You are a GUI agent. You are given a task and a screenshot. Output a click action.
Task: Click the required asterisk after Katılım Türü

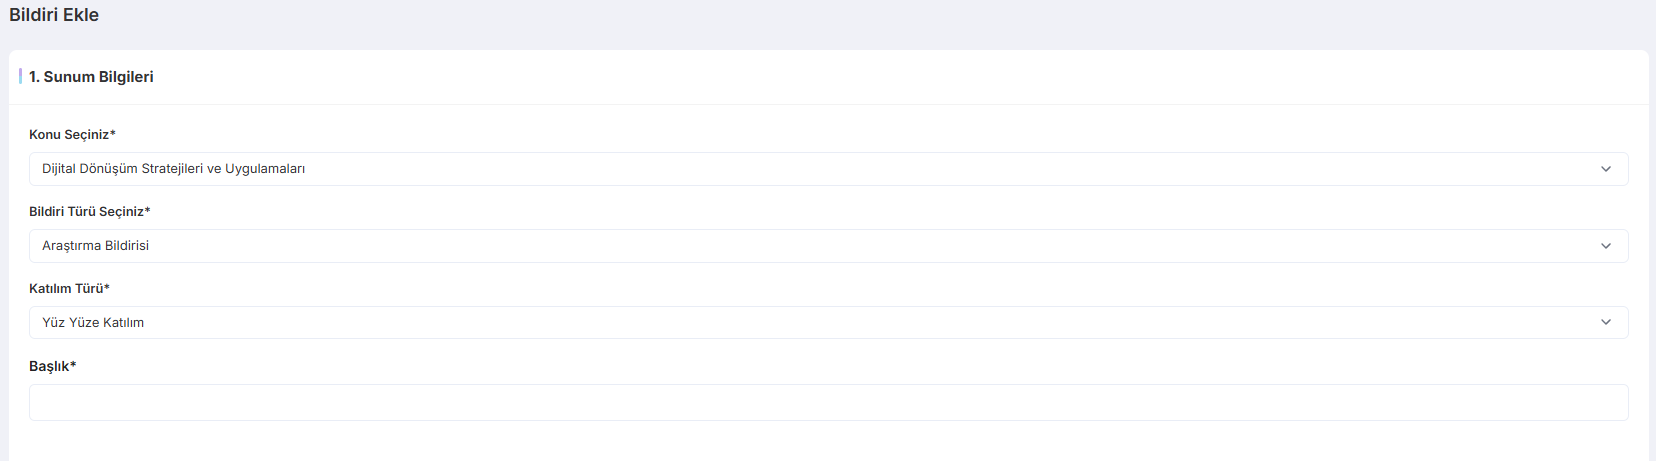(107, 287)
